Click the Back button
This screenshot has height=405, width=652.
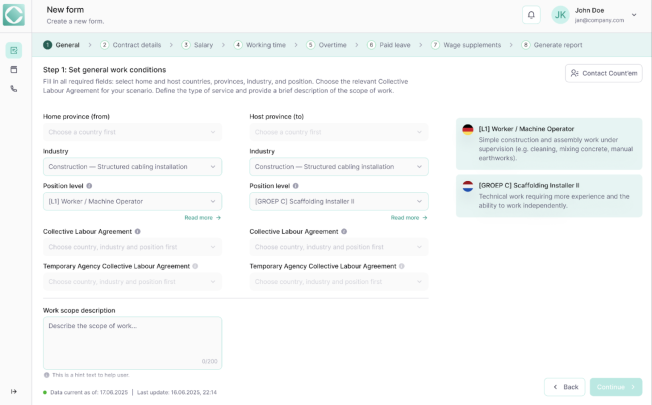(564, 387)
